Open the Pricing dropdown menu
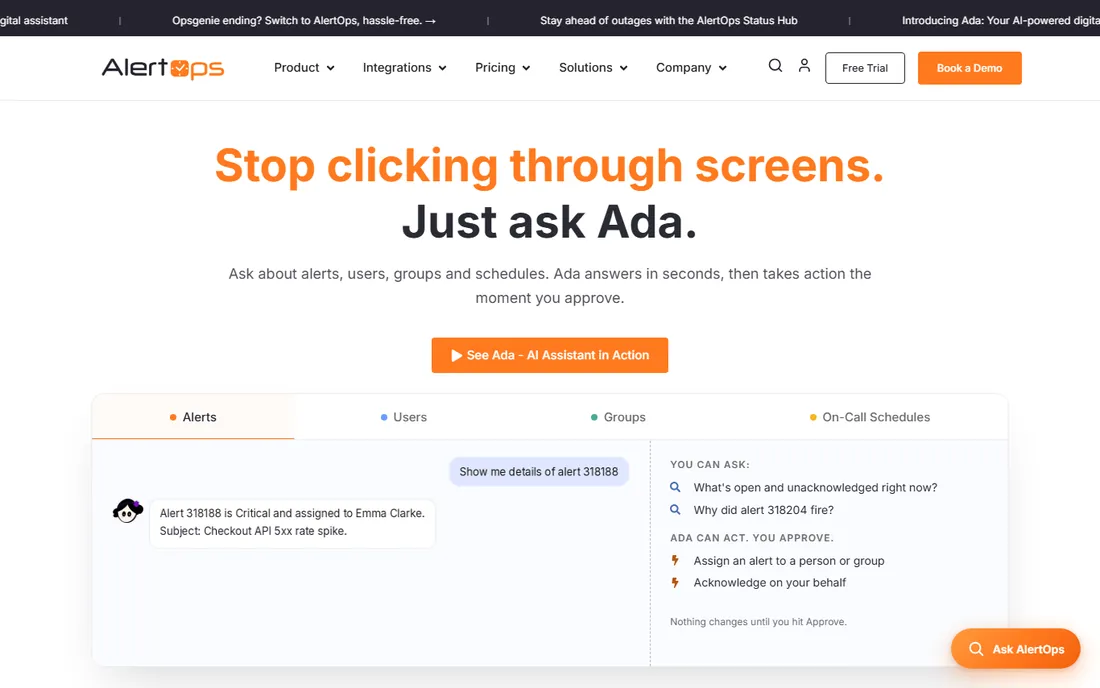 502,68
